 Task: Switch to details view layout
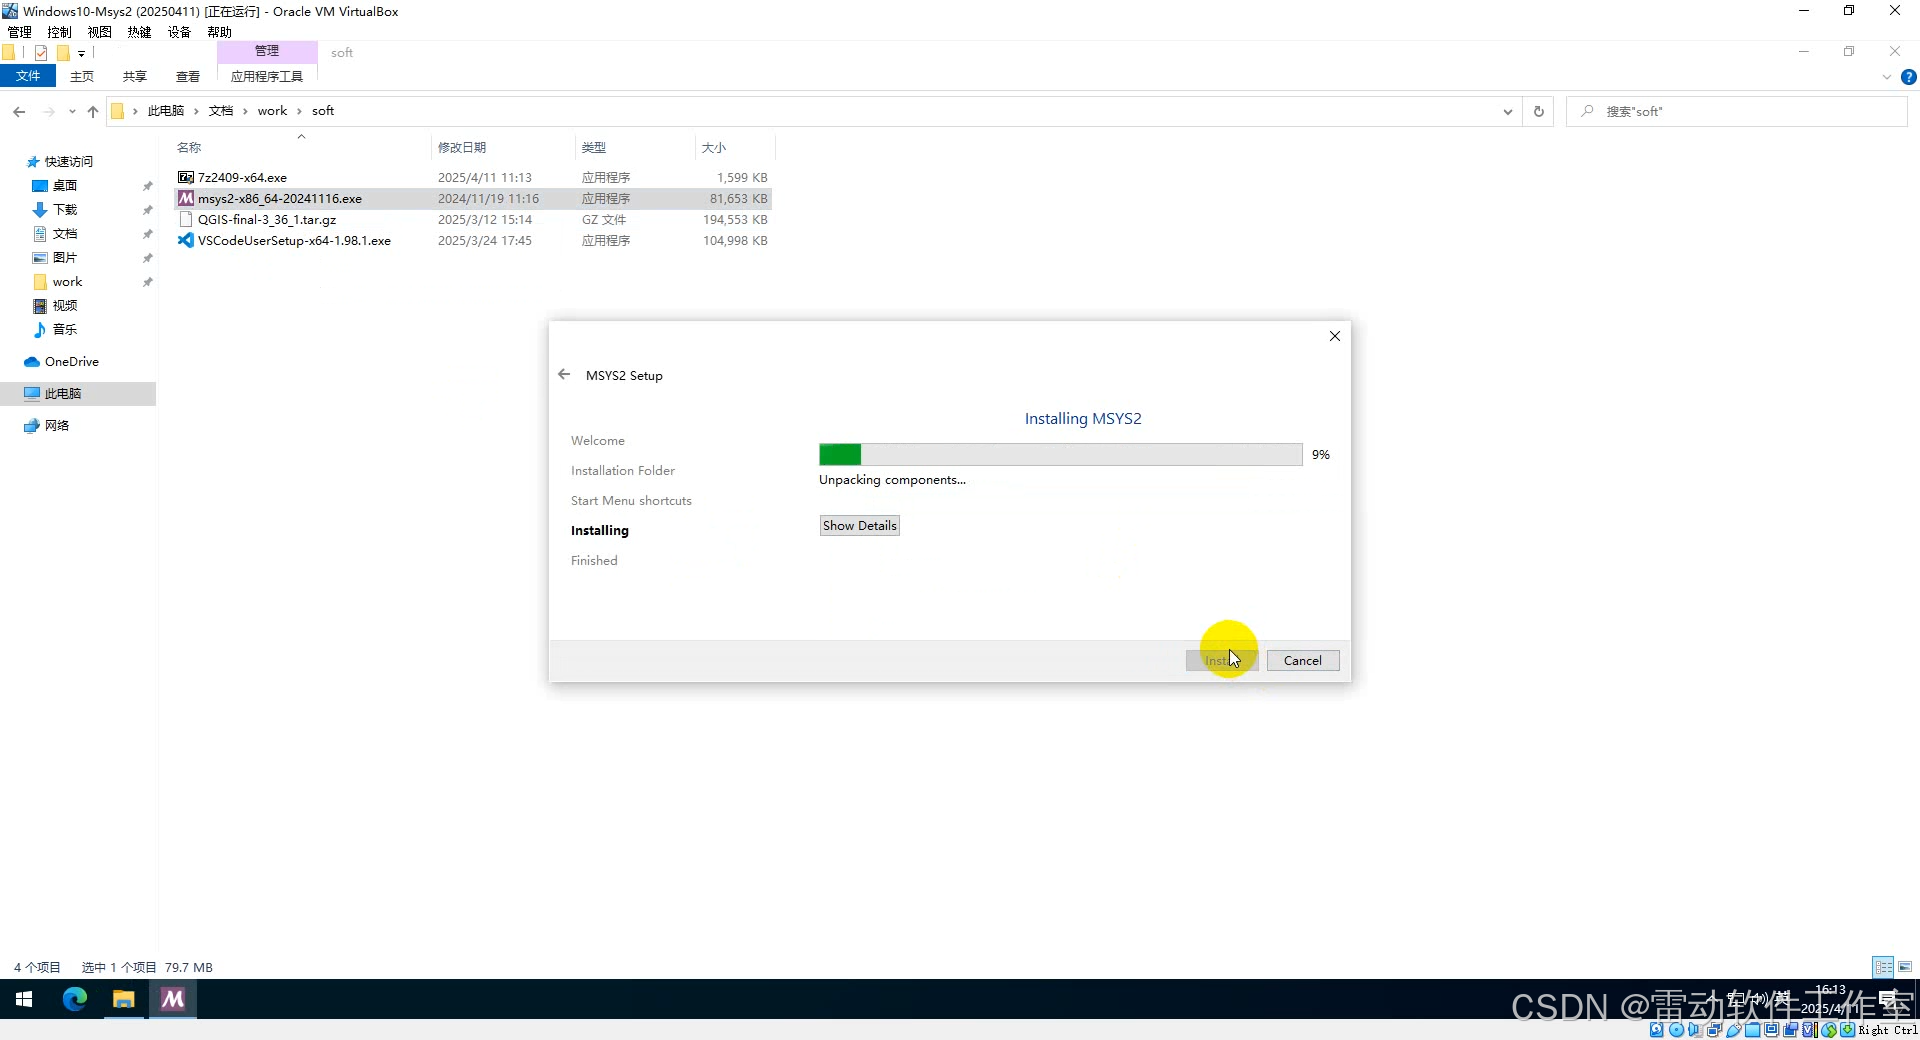pos(1883,967)
